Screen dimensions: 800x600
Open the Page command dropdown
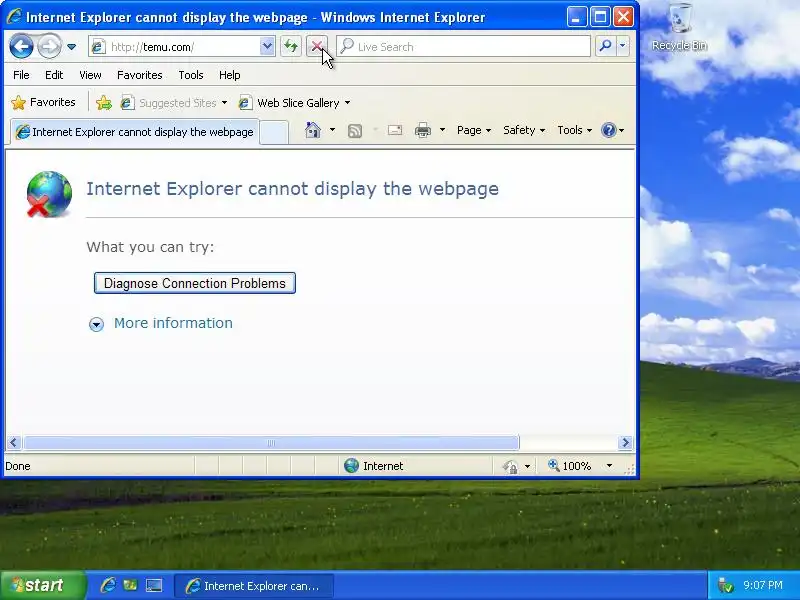click(x=474, y=131)
